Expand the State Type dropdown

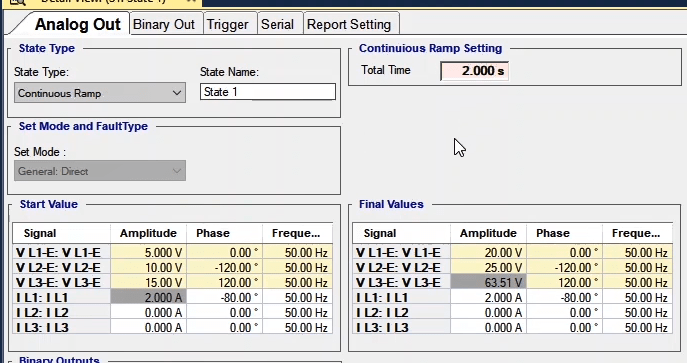click(100, 93)
